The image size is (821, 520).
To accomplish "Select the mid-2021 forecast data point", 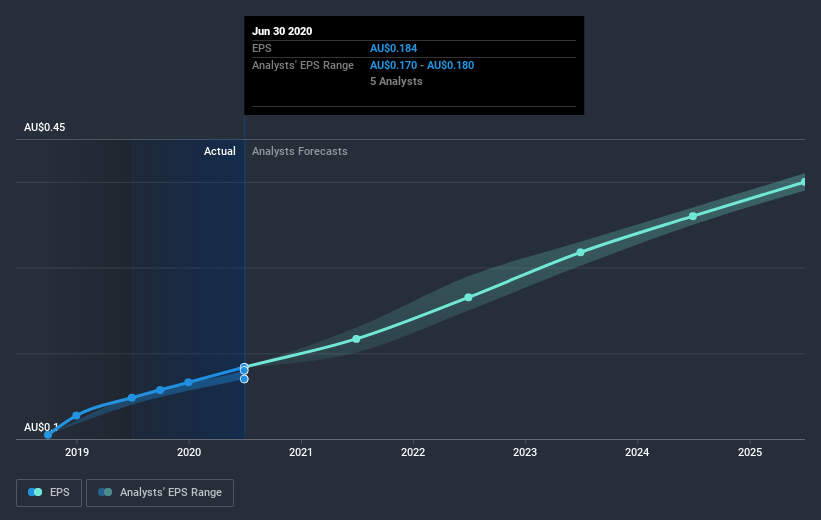I will 356,339.
